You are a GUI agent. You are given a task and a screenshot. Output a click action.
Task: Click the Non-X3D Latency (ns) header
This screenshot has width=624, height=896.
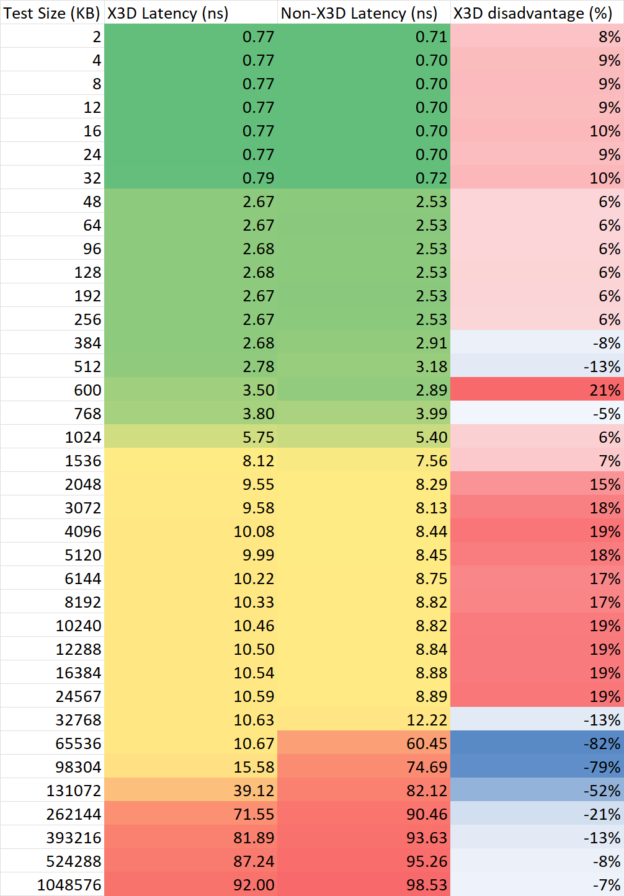(x=362, y=11)
